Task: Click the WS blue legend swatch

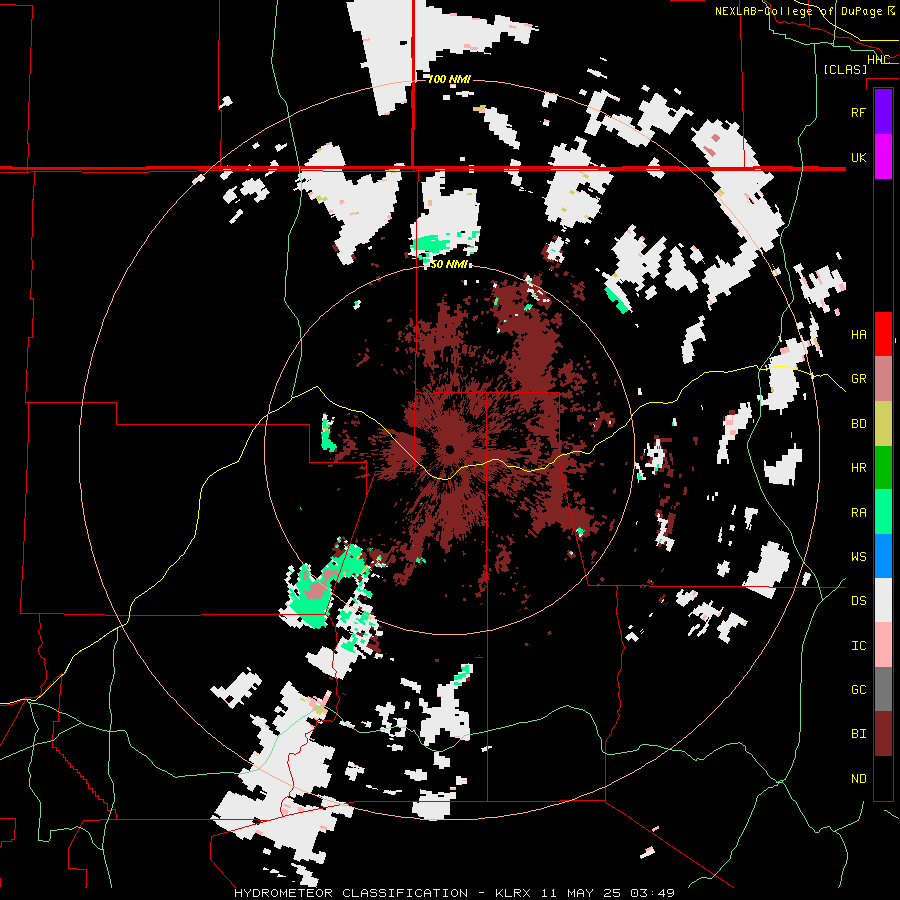Action: [883, 556]
